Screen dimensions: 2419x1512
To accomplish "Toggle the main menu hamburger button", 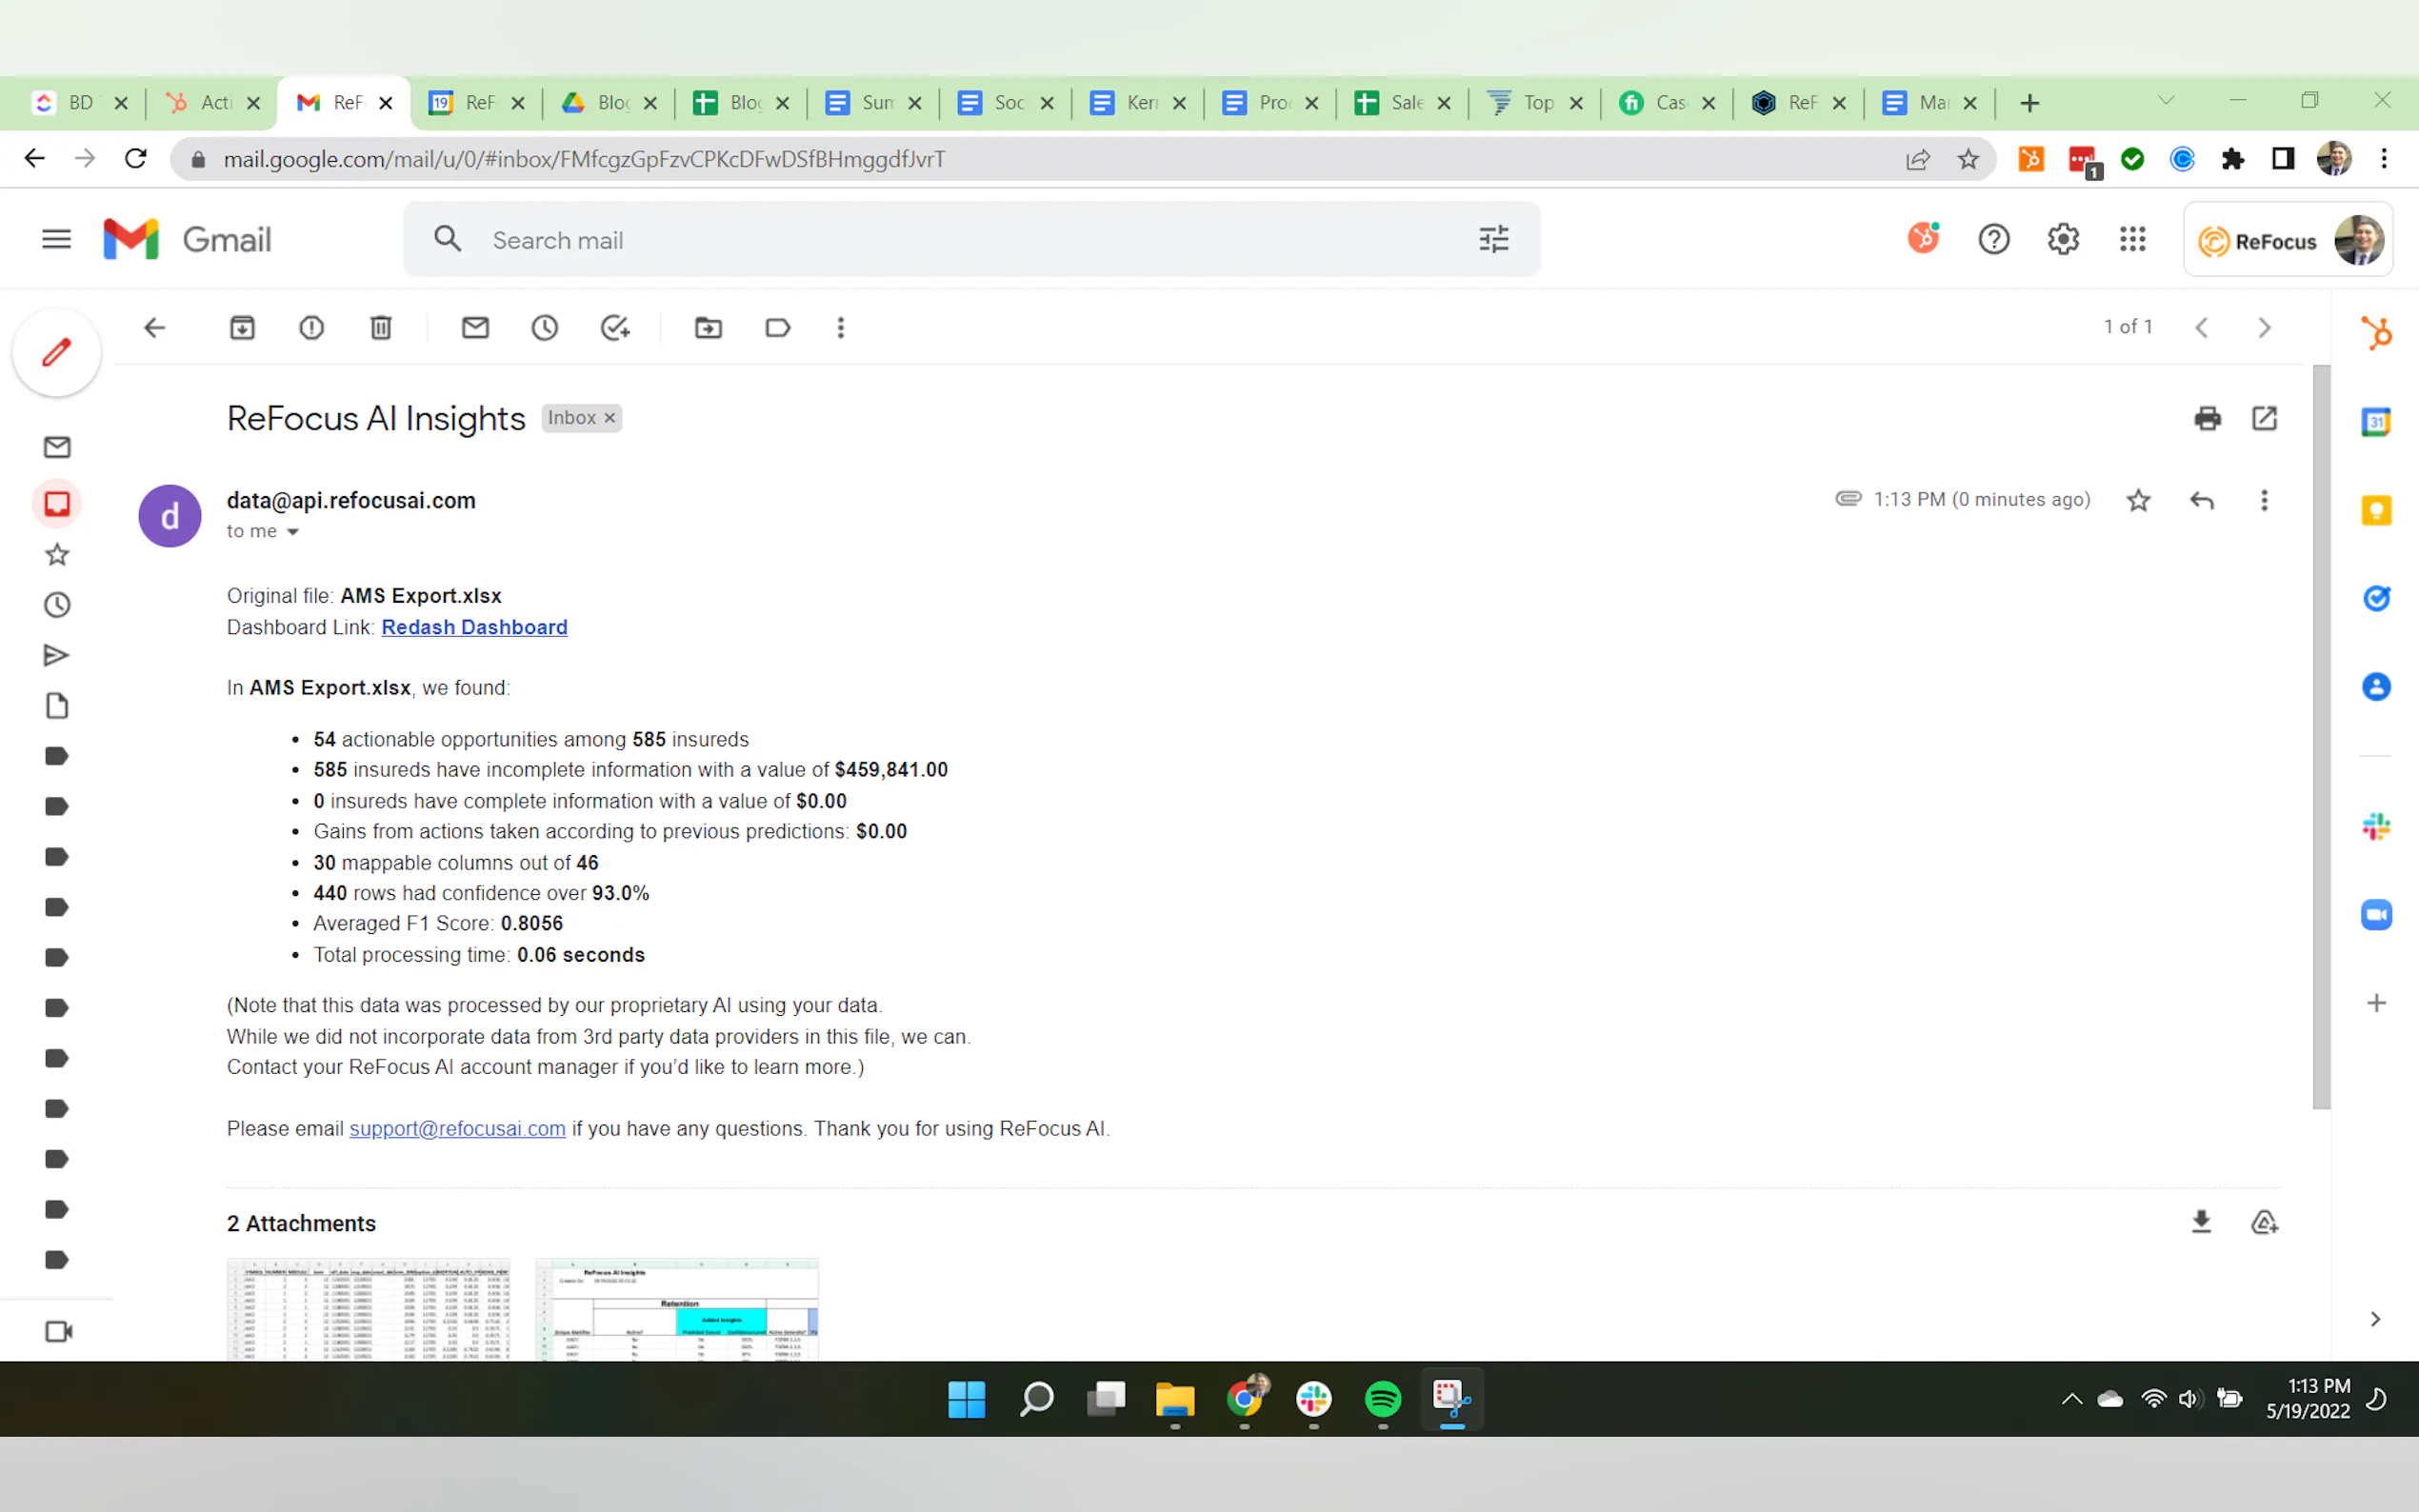I will pyautogui.click(x=57, y=239).
